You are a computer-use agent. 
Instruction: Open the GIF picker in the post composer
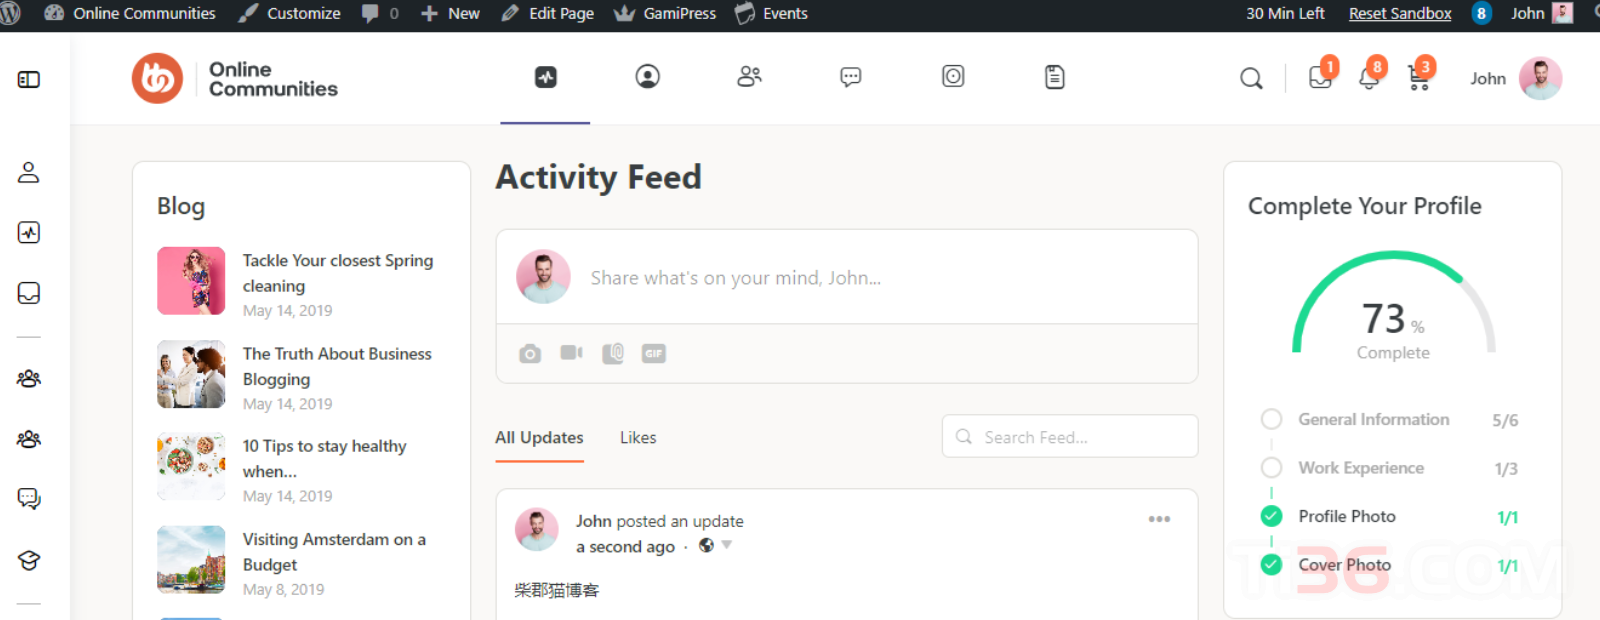[x=653, y=353]
